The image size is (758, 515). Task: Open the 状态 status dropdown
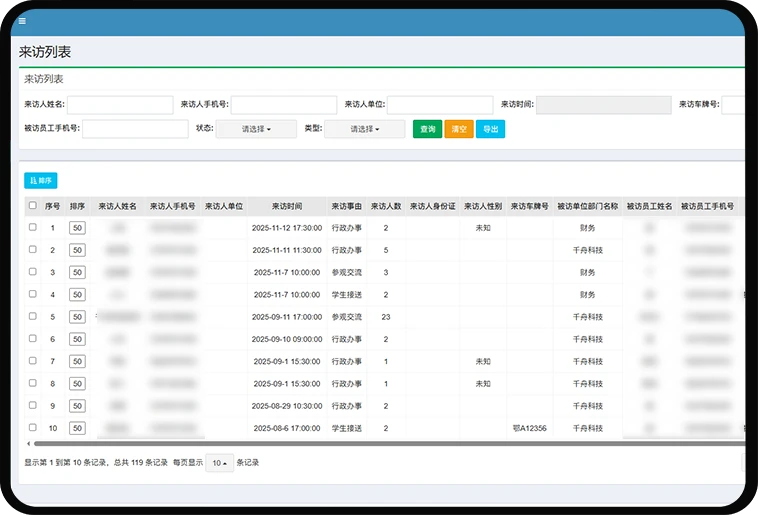pyautogui.click(x=256, y=129)
